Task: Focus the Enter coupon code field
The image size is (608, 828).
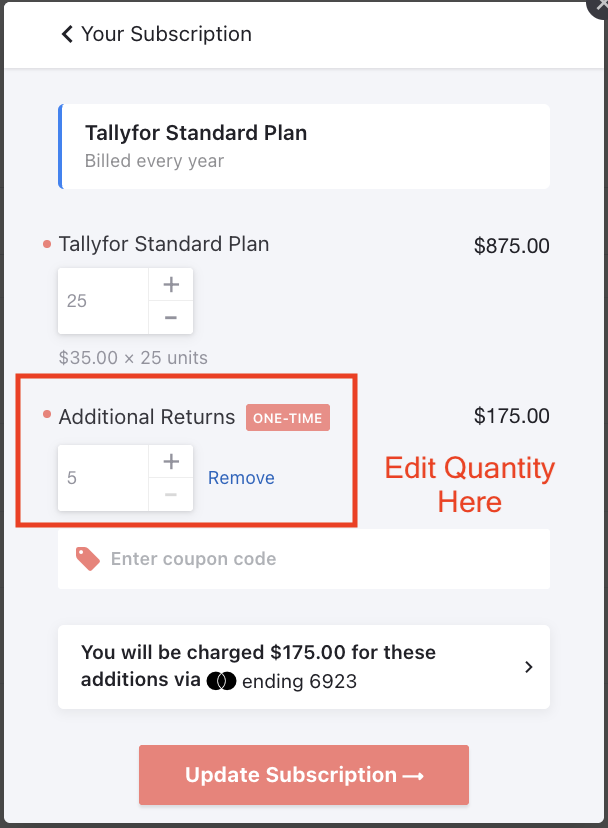Action: tap(304, 559)
